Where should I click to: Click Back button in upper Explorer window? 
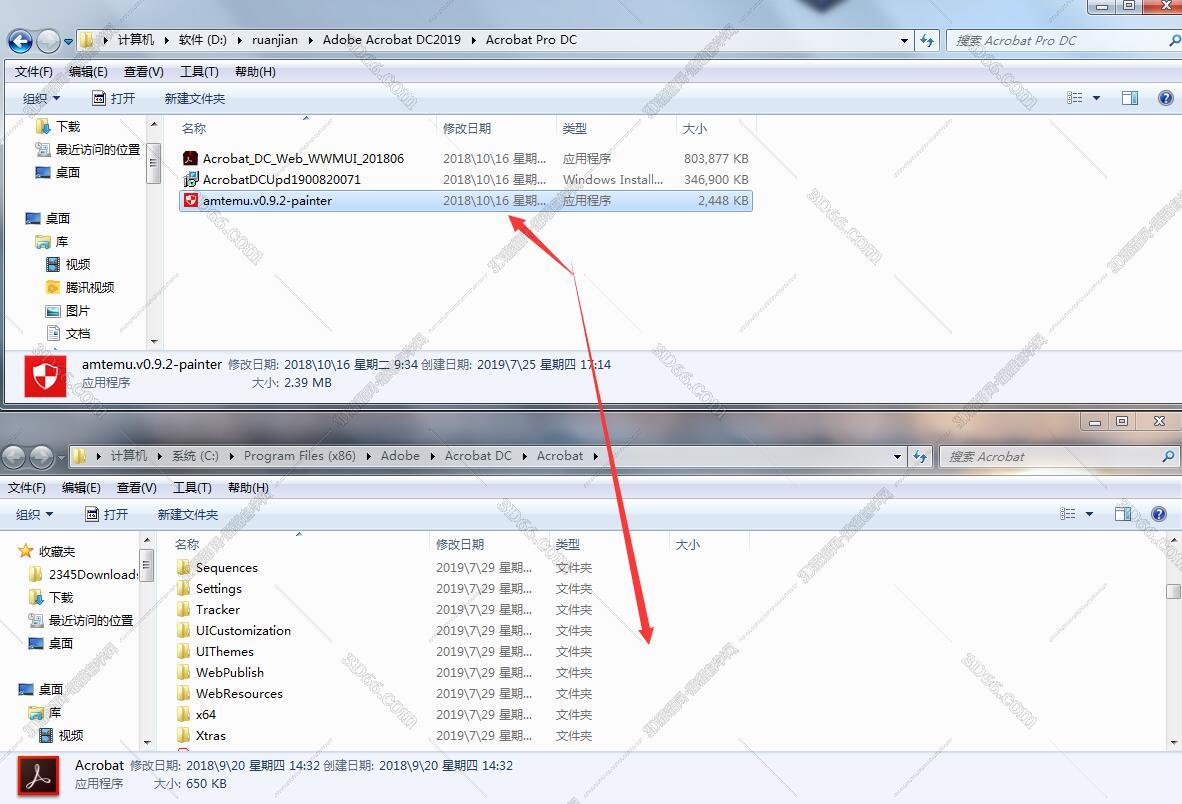pos(20,41)
